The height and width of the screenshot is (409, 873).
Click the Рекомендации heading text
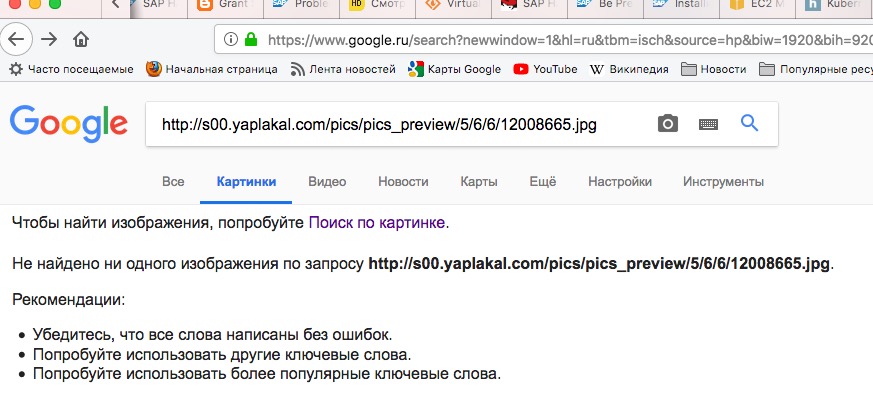pos(68,300)
